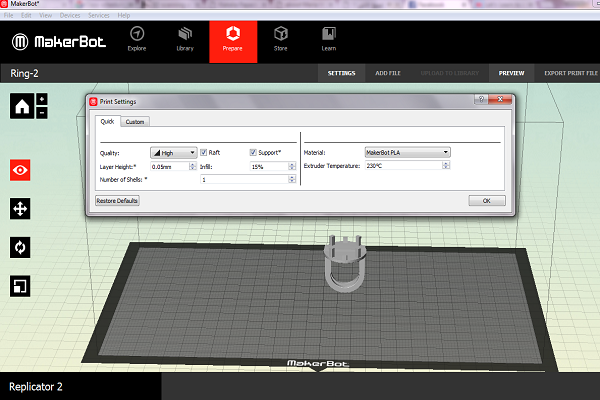600x400 pixels.
Task: Toggle the Raft checkbox
Action: pos(204,152)
